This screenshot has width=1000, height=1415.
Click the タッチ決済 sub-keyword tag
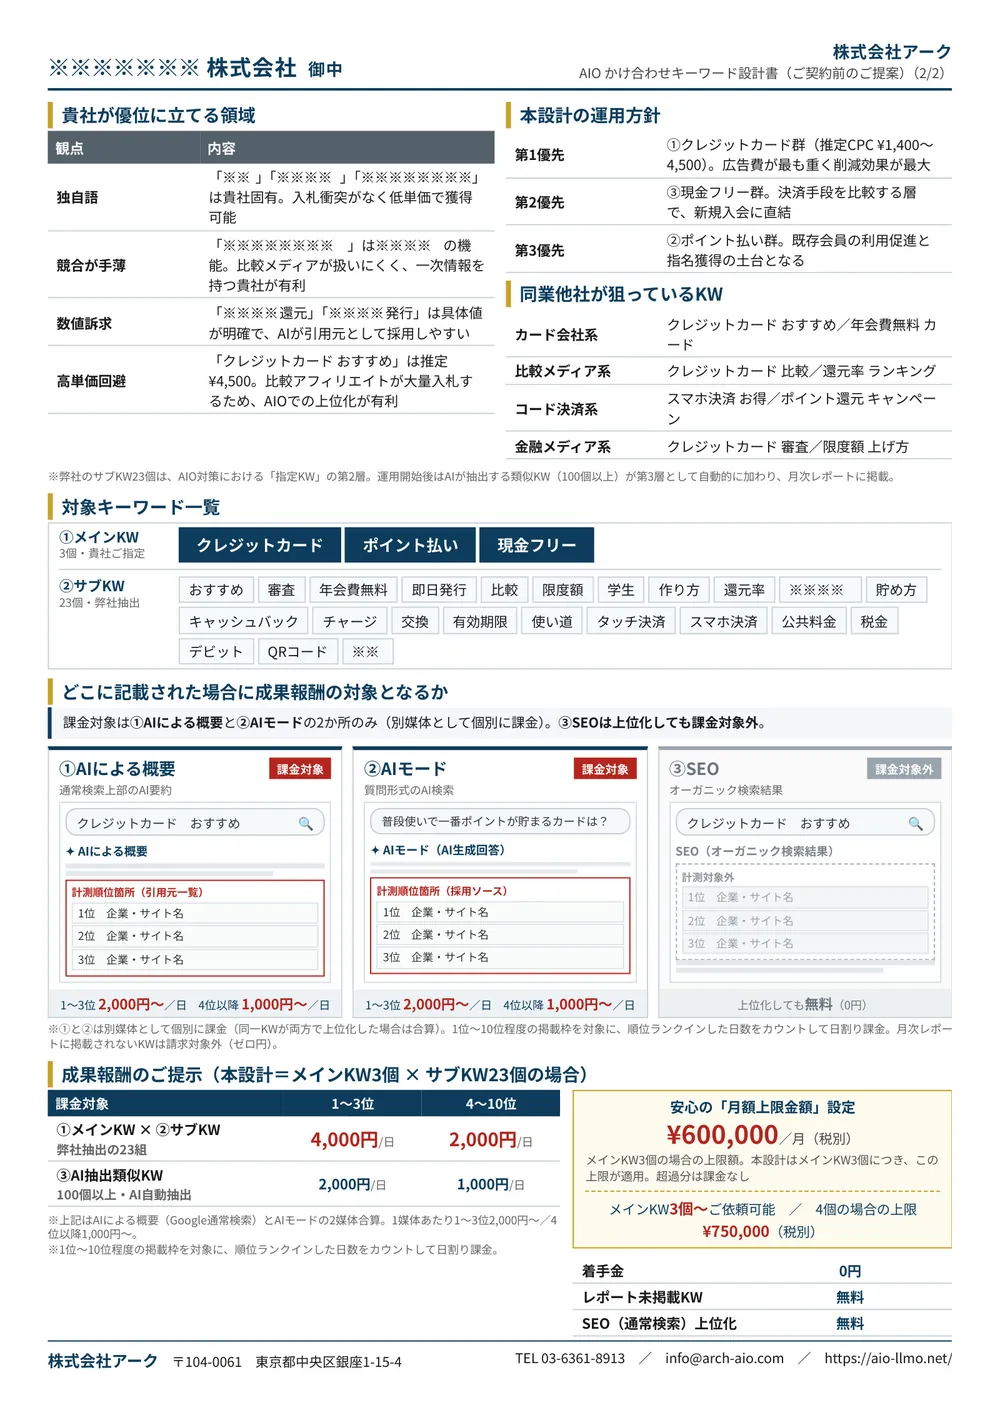tap(631, 622)
